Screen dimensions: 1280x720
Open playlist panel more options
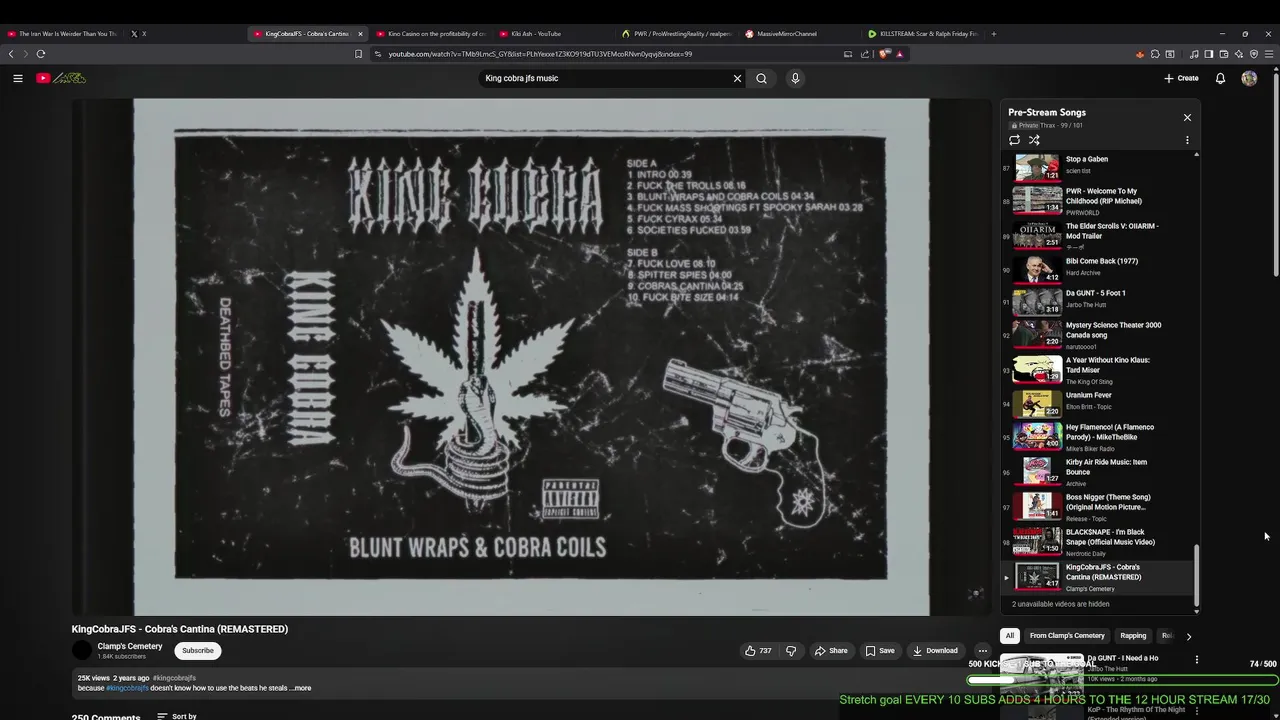tap(1187, 140)
